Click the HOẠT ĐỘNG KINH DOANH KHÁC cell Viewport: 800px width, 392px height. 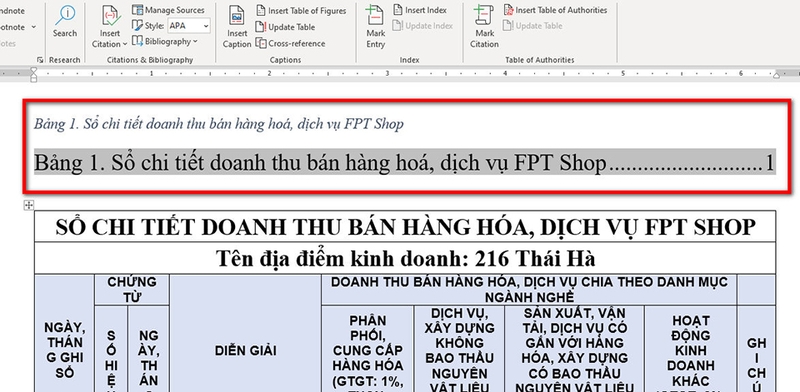pos(691,349)
